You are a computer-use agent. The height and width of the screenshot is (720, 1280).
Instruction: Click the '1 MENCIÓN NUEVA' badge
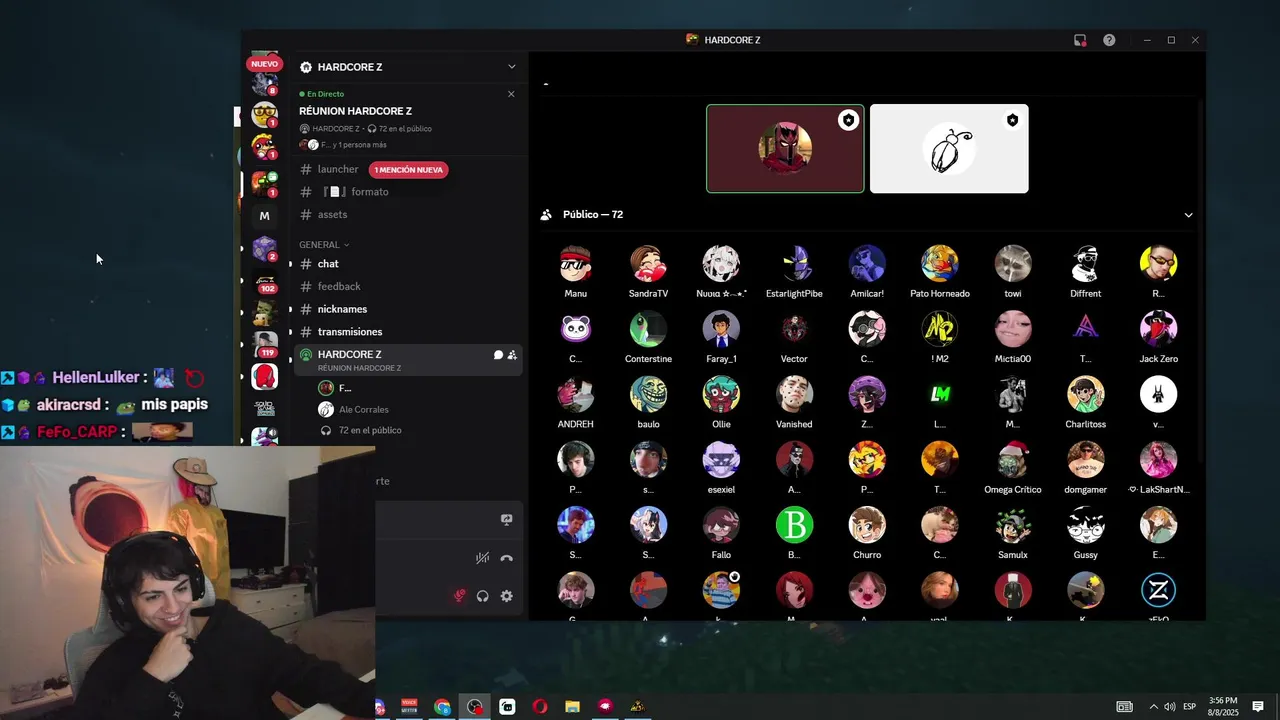pyautogui.click(x=408, y=170)
